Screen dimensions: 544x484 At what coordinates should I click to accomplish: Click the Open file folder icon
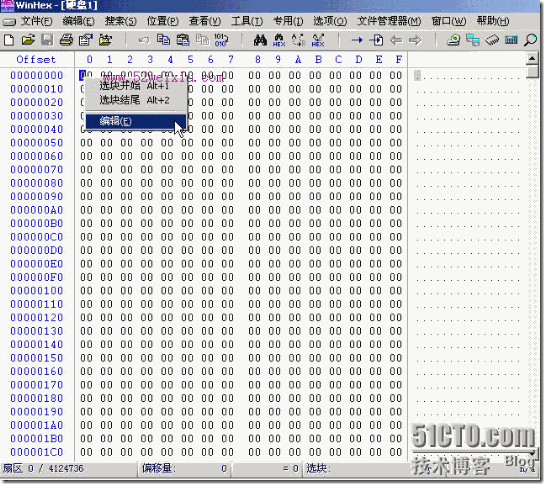coord(28,40)
